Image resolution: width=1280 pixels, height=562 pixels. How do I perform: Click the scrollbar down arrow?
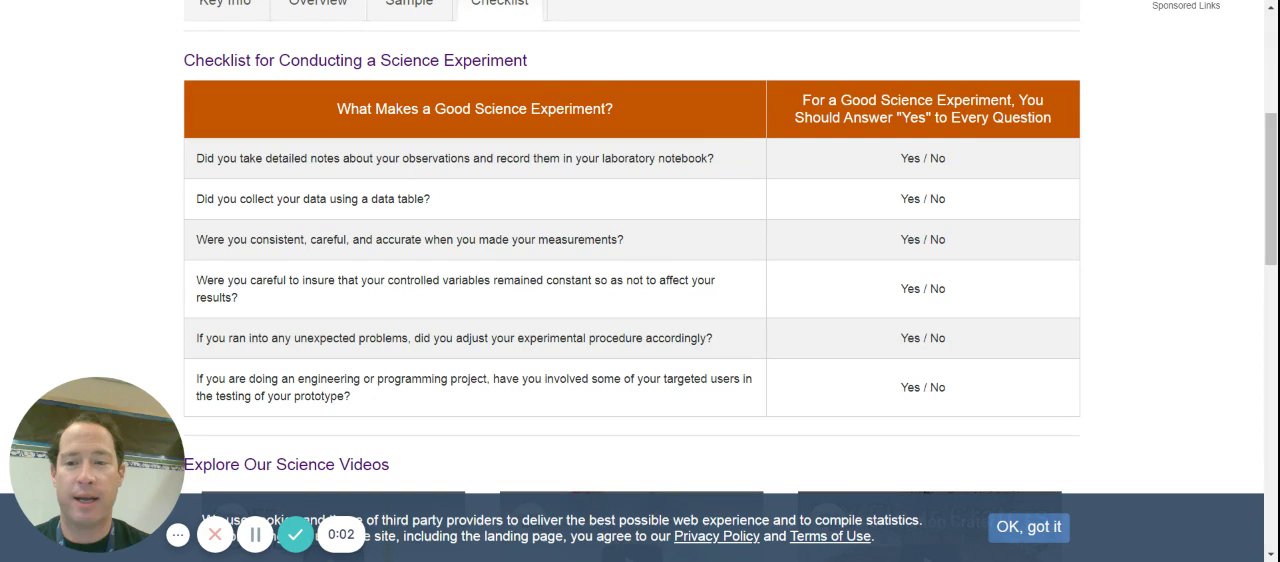[x=1271, y=553]
